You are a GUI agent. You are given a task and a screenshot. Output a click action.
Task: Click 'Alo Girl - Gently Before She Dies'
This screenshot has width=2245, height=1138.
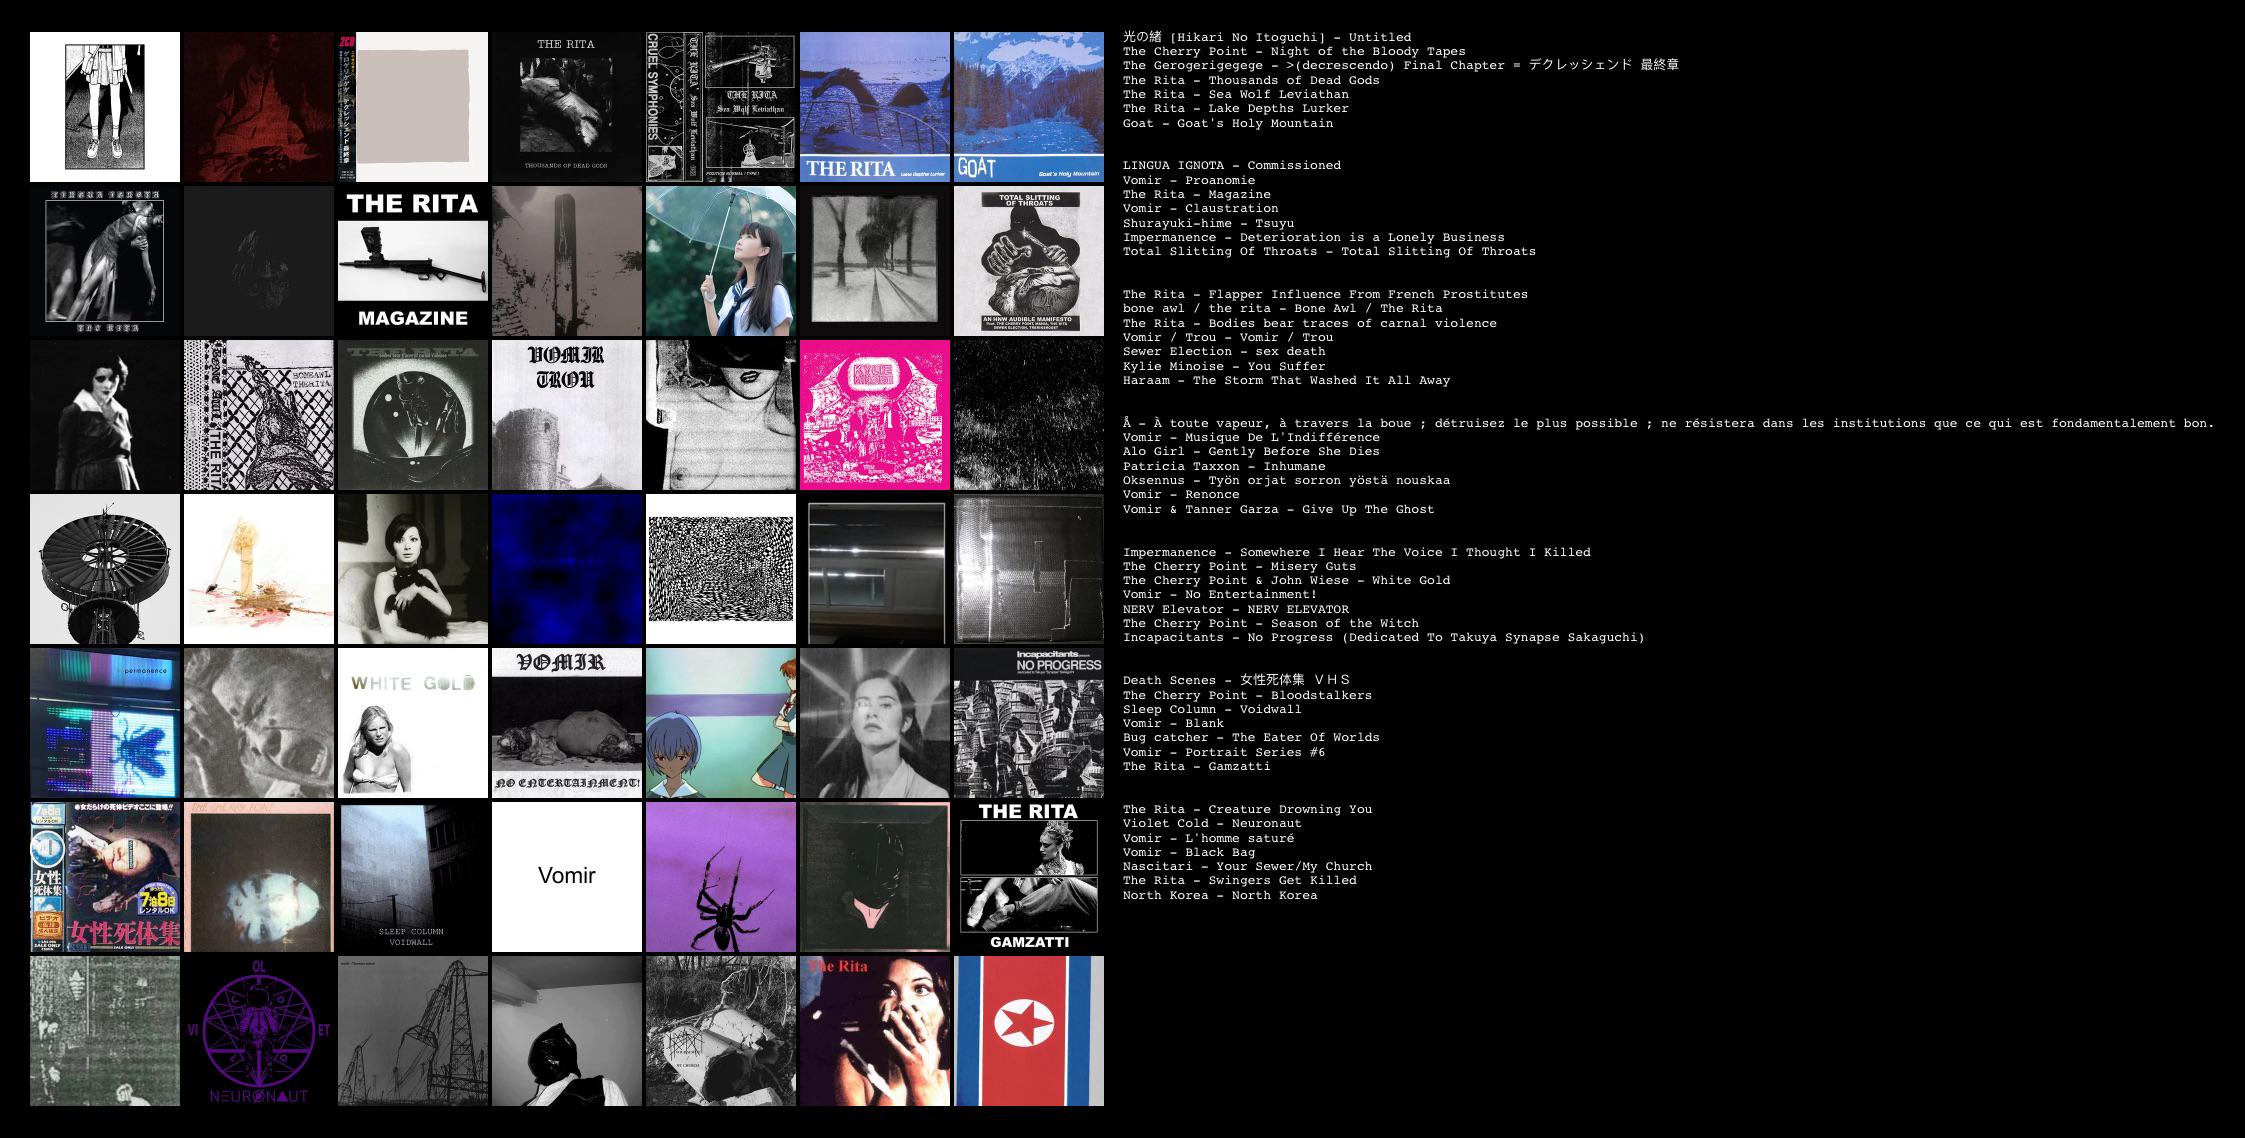click(x=1250, y=452)
